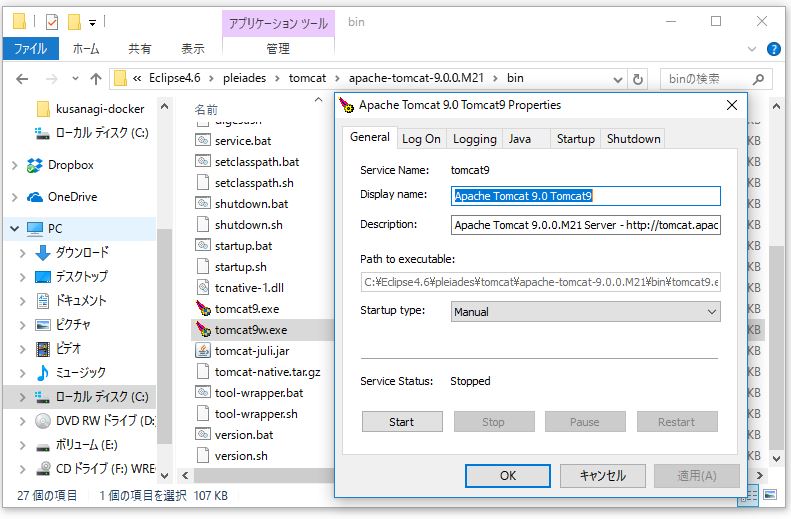Switch to the Startup tab
The height and width of the screenshot is (519, 791).
(576, 139)
